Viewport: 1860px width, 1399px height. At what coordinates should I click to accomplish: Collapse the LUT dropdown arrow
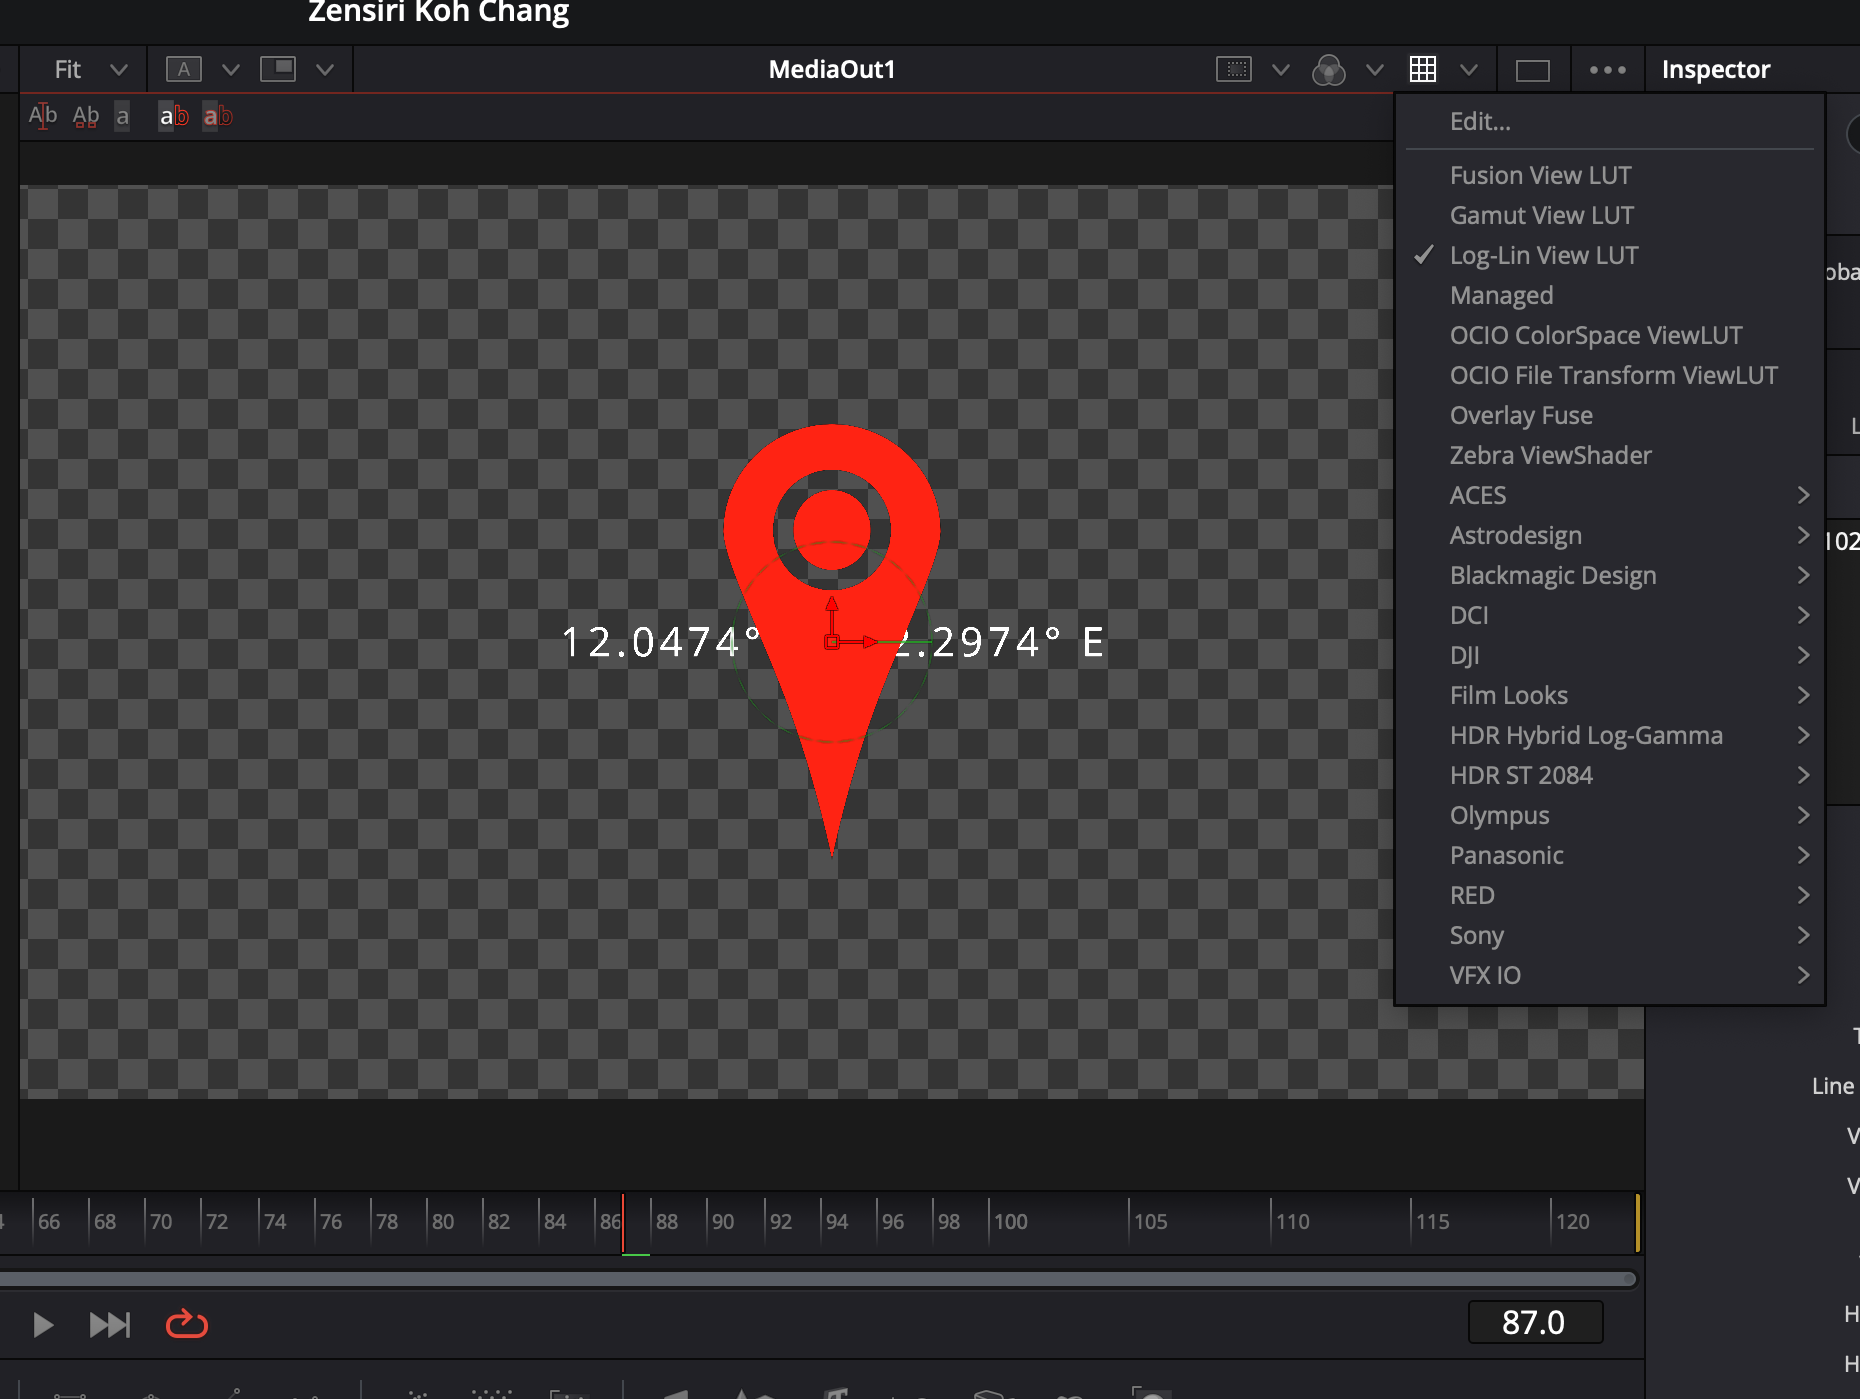click(x=1469, y=69)
